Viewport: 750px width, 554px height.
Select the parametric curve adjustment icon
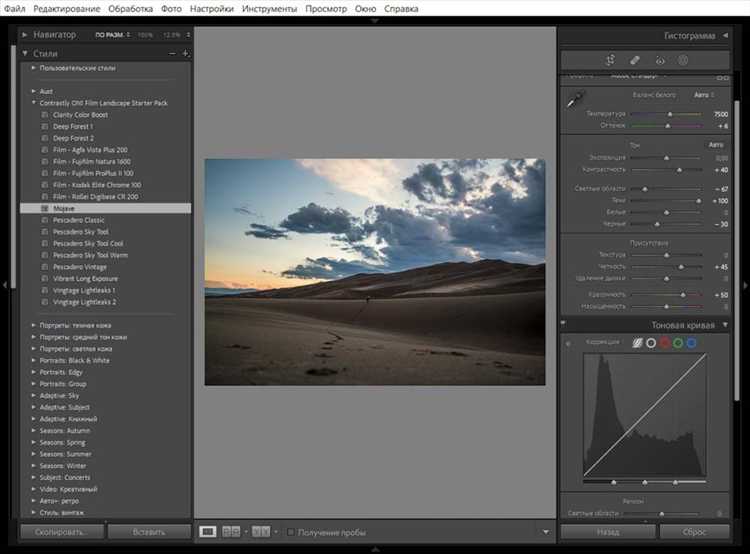tap(637, 343)
